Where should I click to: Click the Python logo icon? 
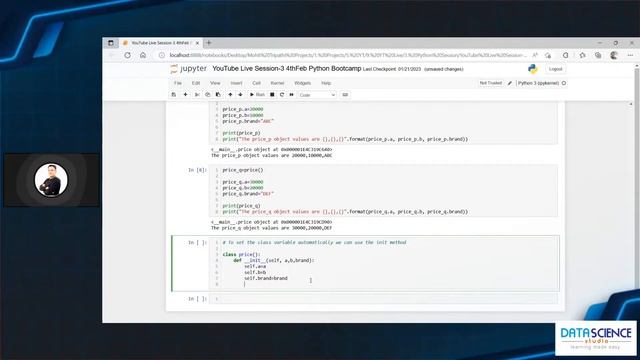point(533,69)
